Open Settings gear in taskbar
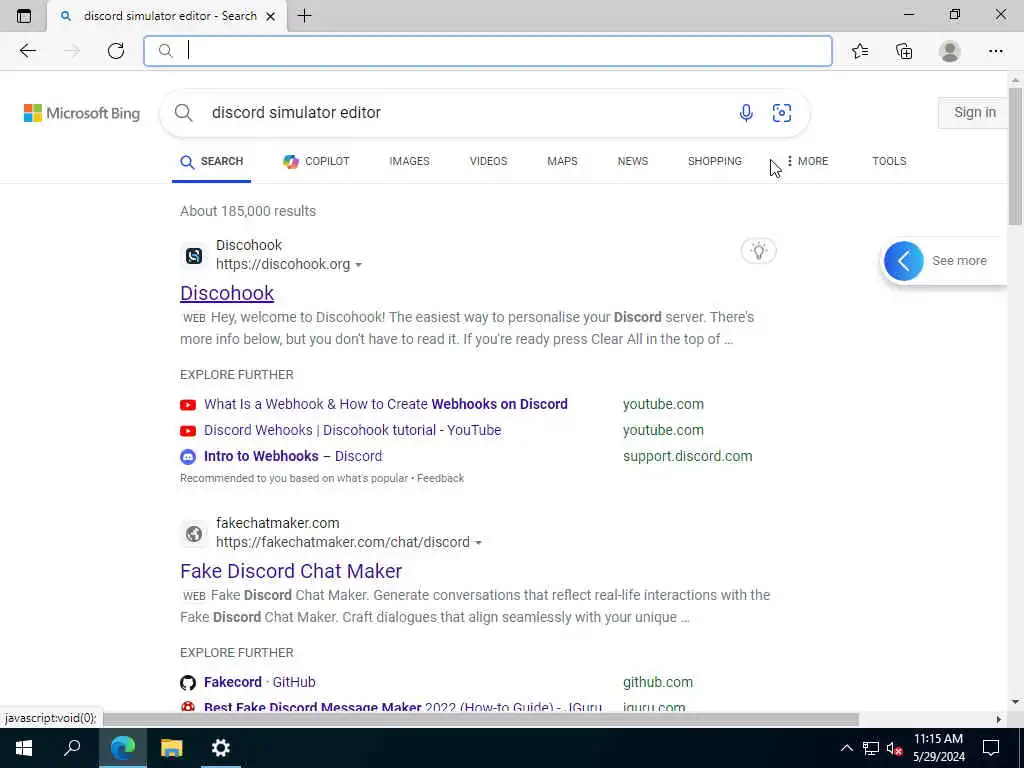 pos(220,748)
